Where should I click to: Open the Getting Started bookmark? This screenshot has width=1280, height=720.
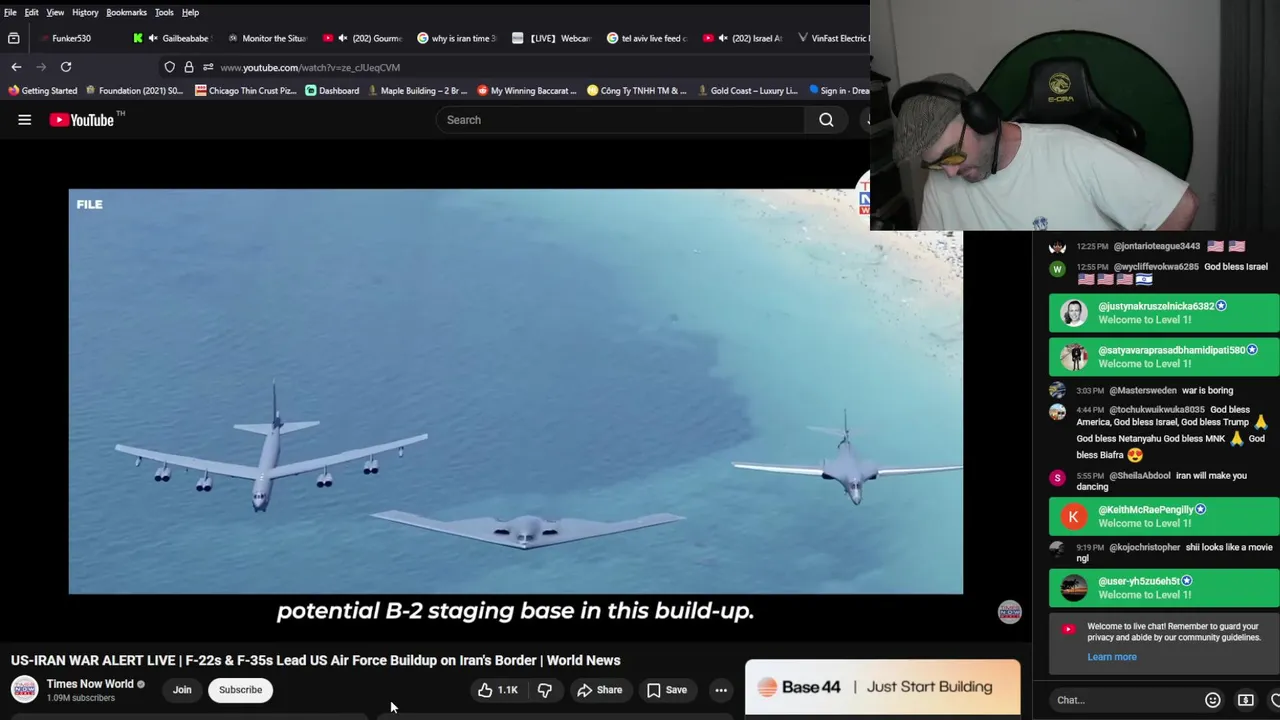tap(42, 91)
